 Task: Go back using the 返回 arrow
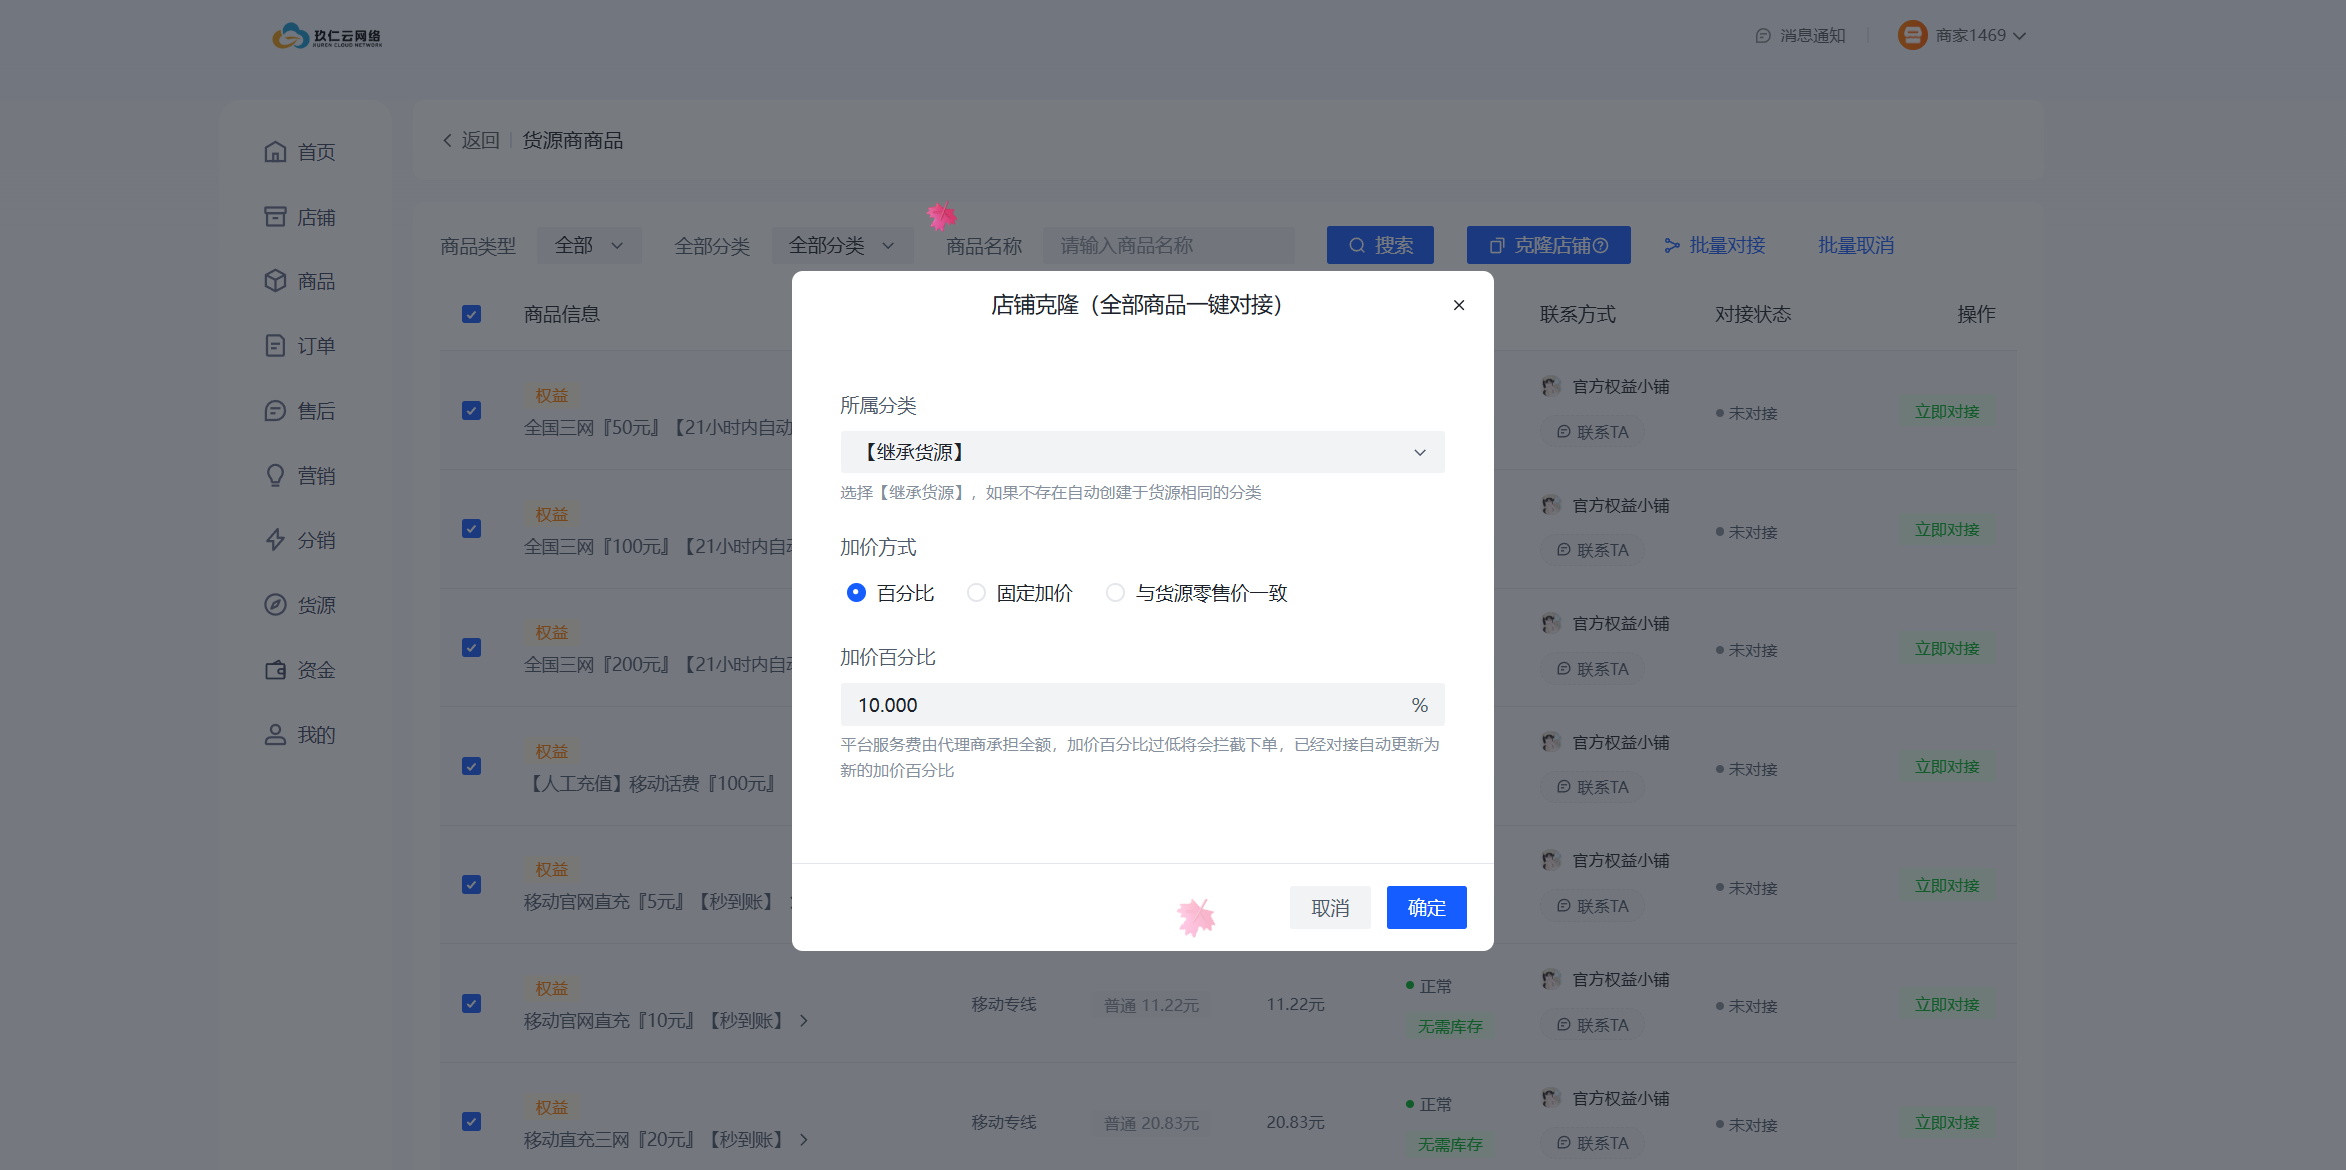[470, 140]
